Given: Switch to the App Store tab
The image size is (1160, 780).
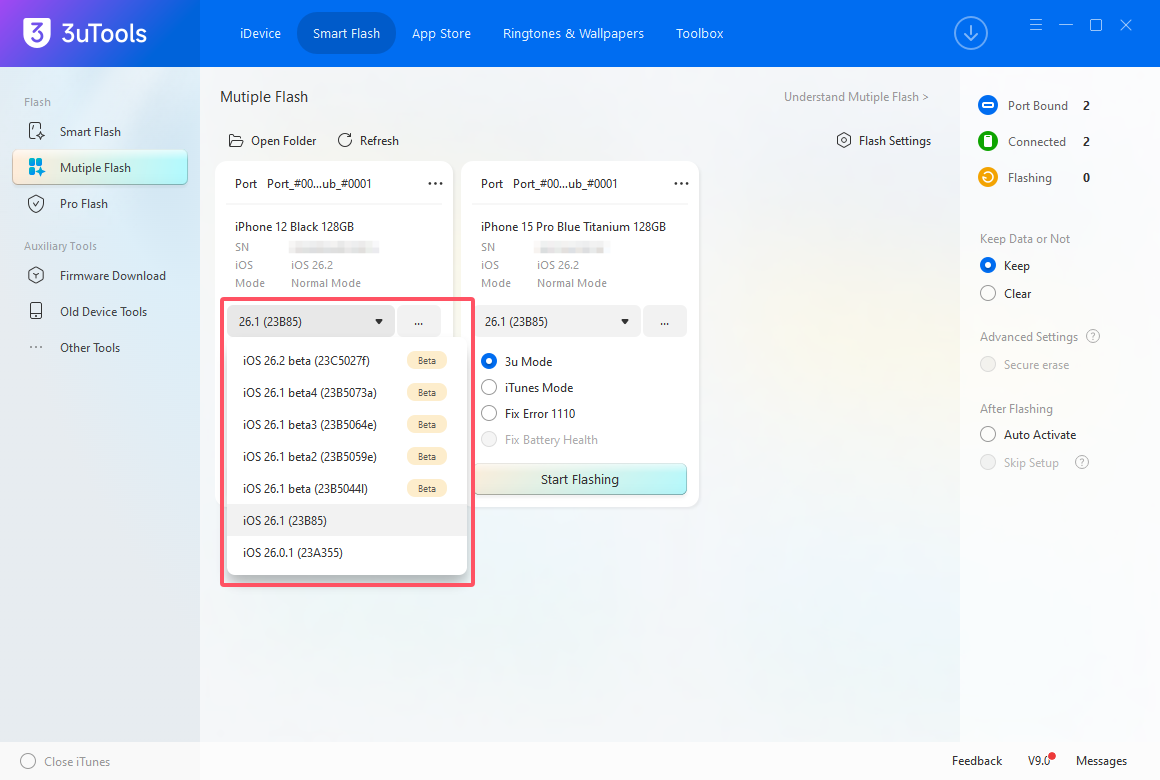Looking at the screenshot, I should (441, 33).
